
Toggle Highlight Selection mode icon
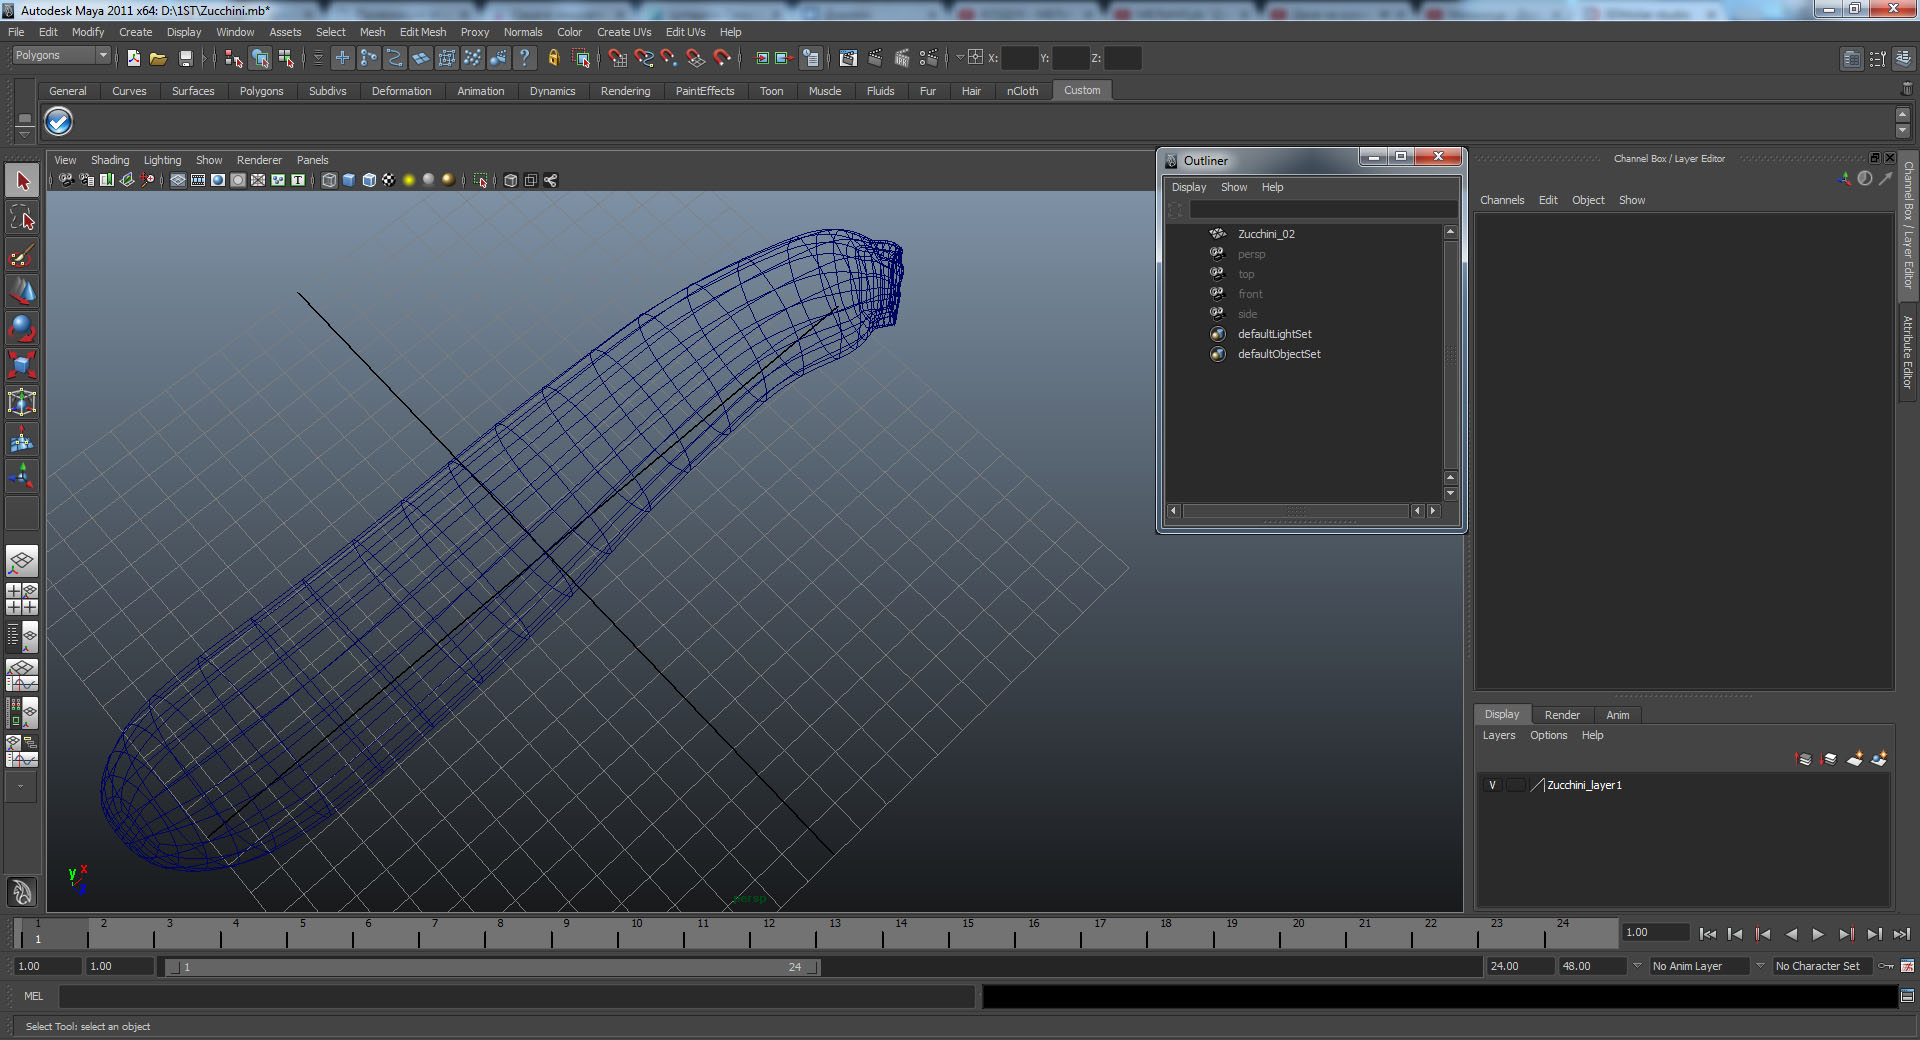[x=580, y=58]
